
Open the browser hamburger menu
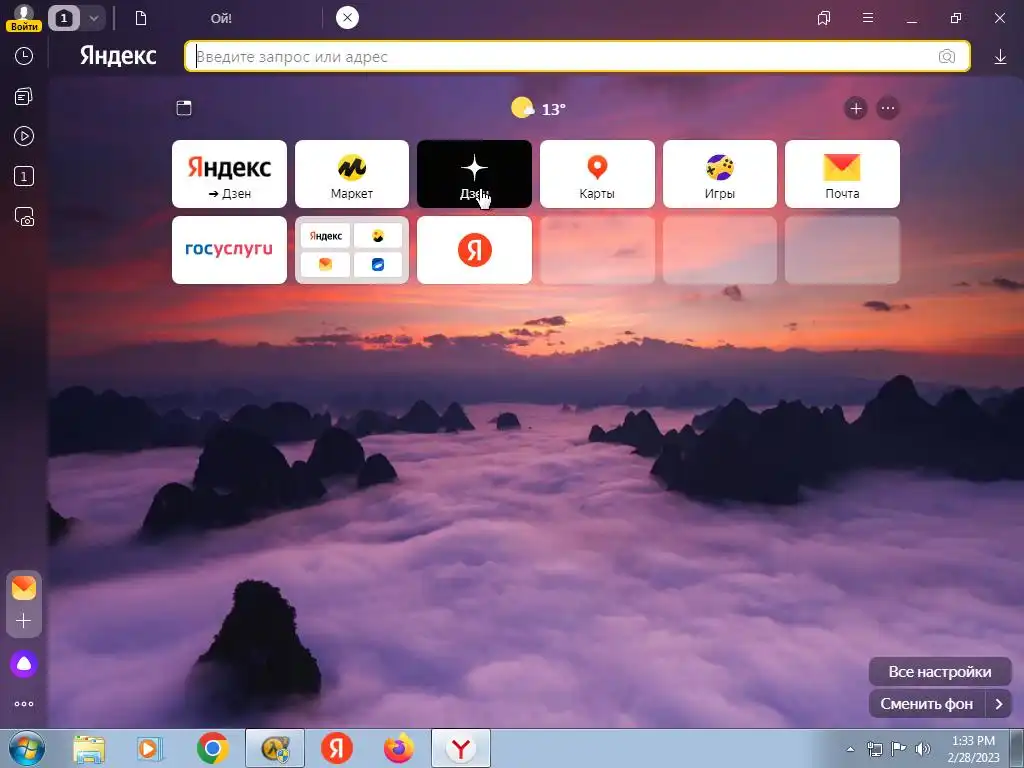click(868, 18)
